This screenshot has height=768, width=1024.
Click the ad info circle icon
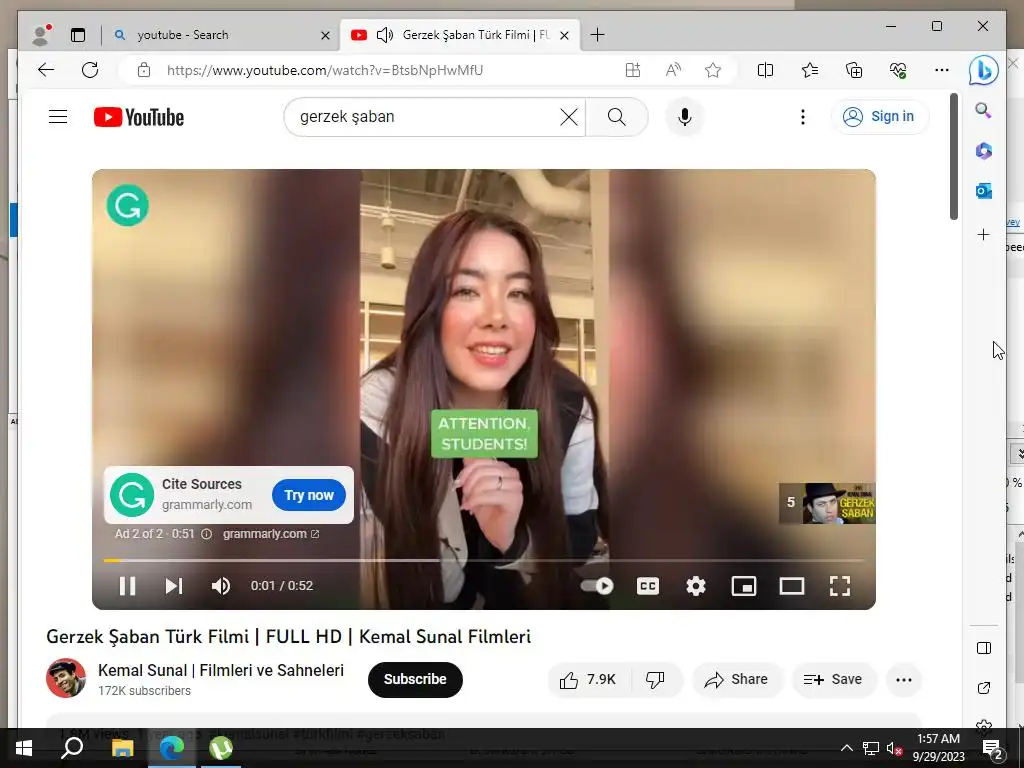pos(206,534)
